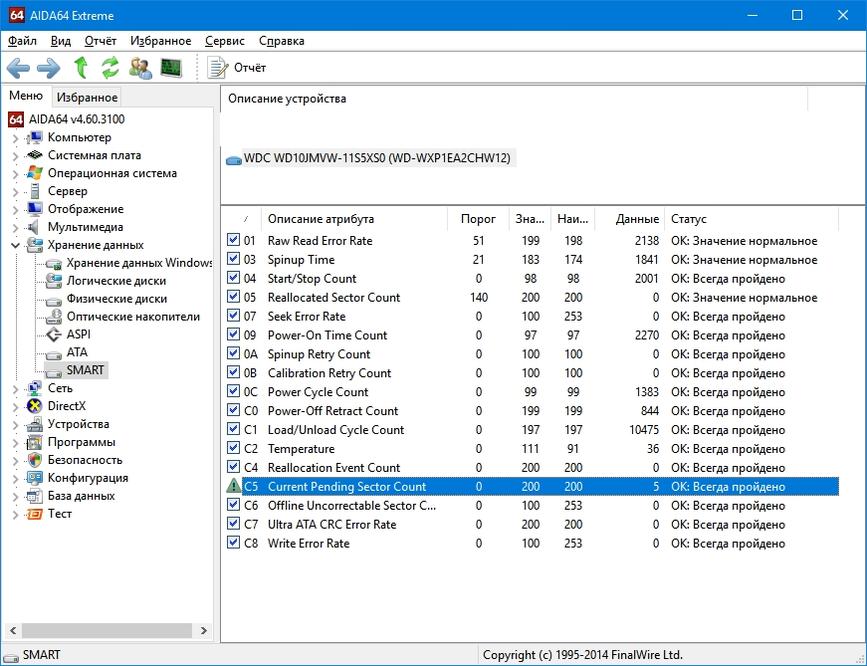The width and height of the screenshot is (867, 666).
Task: Expand the DirectX tree node
Action: [x=15, y=407]
